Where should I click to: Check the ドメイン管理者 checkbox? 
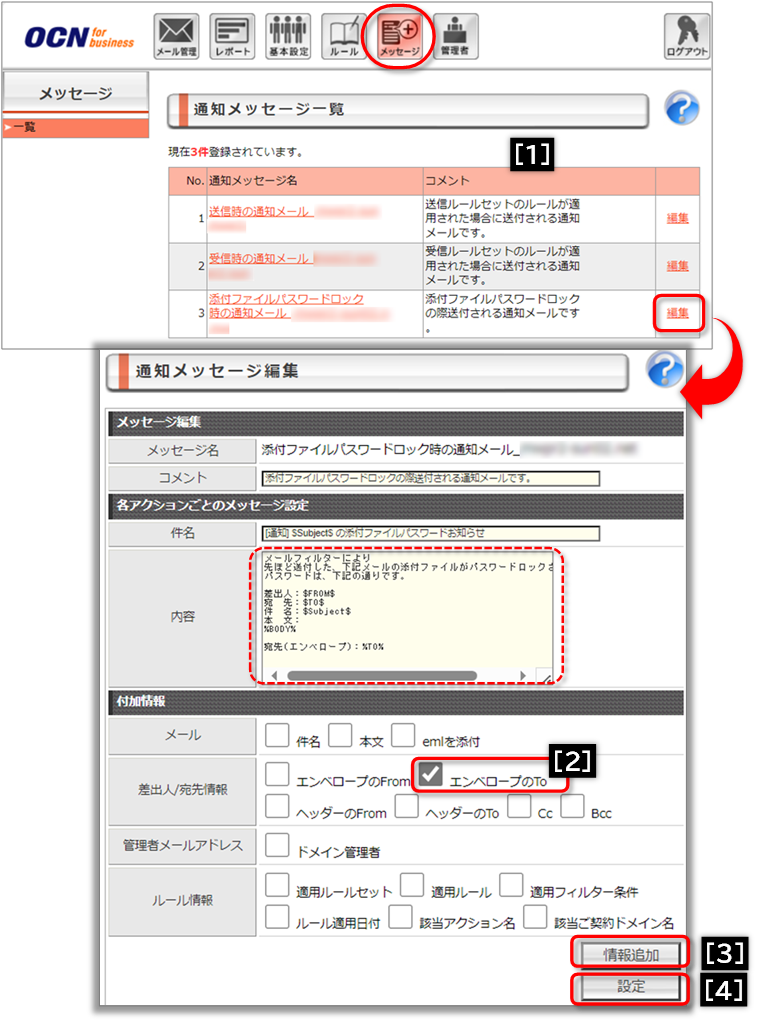[x=279, y=846]
